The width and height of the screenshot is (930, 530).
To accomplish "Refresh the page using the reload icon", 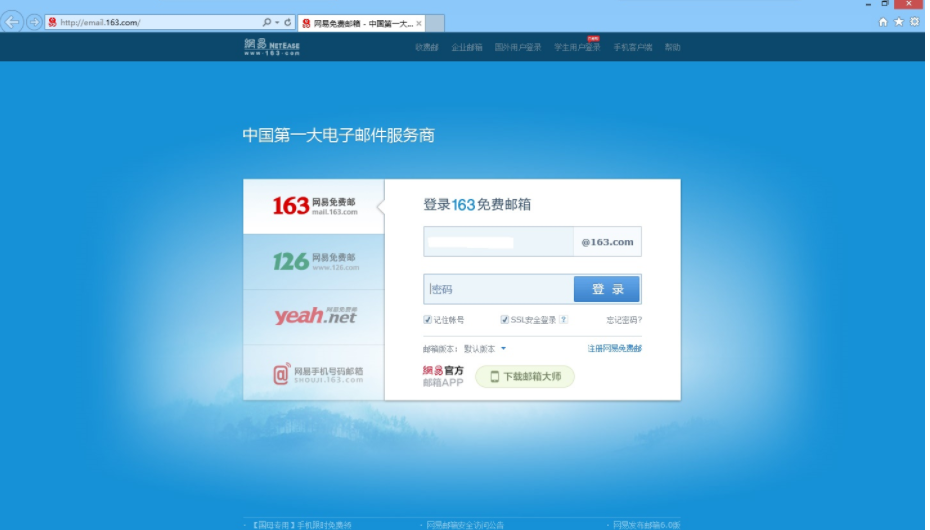I will [288, 22].
